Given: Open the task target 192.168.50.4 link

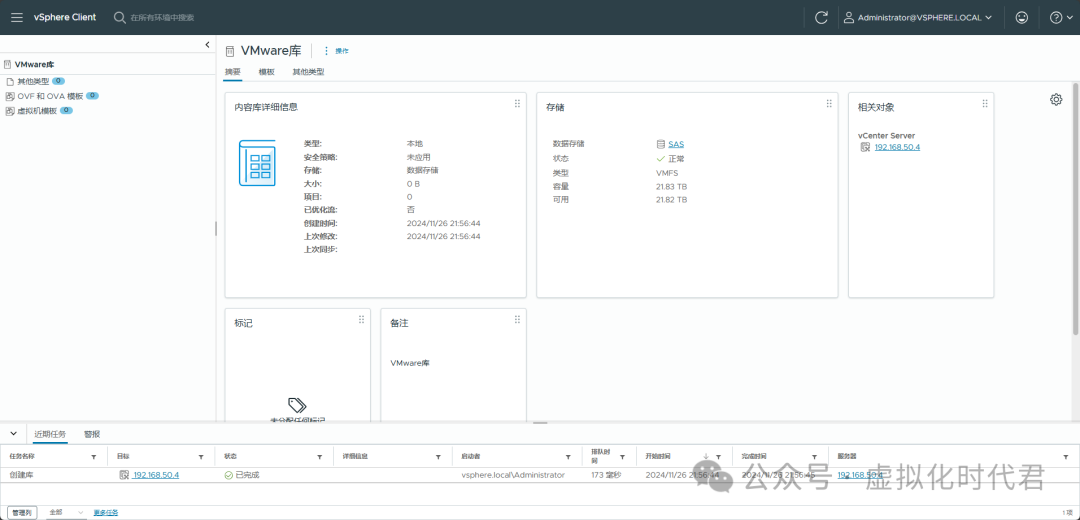Looking at the screenshot, I should pos(156,475).
